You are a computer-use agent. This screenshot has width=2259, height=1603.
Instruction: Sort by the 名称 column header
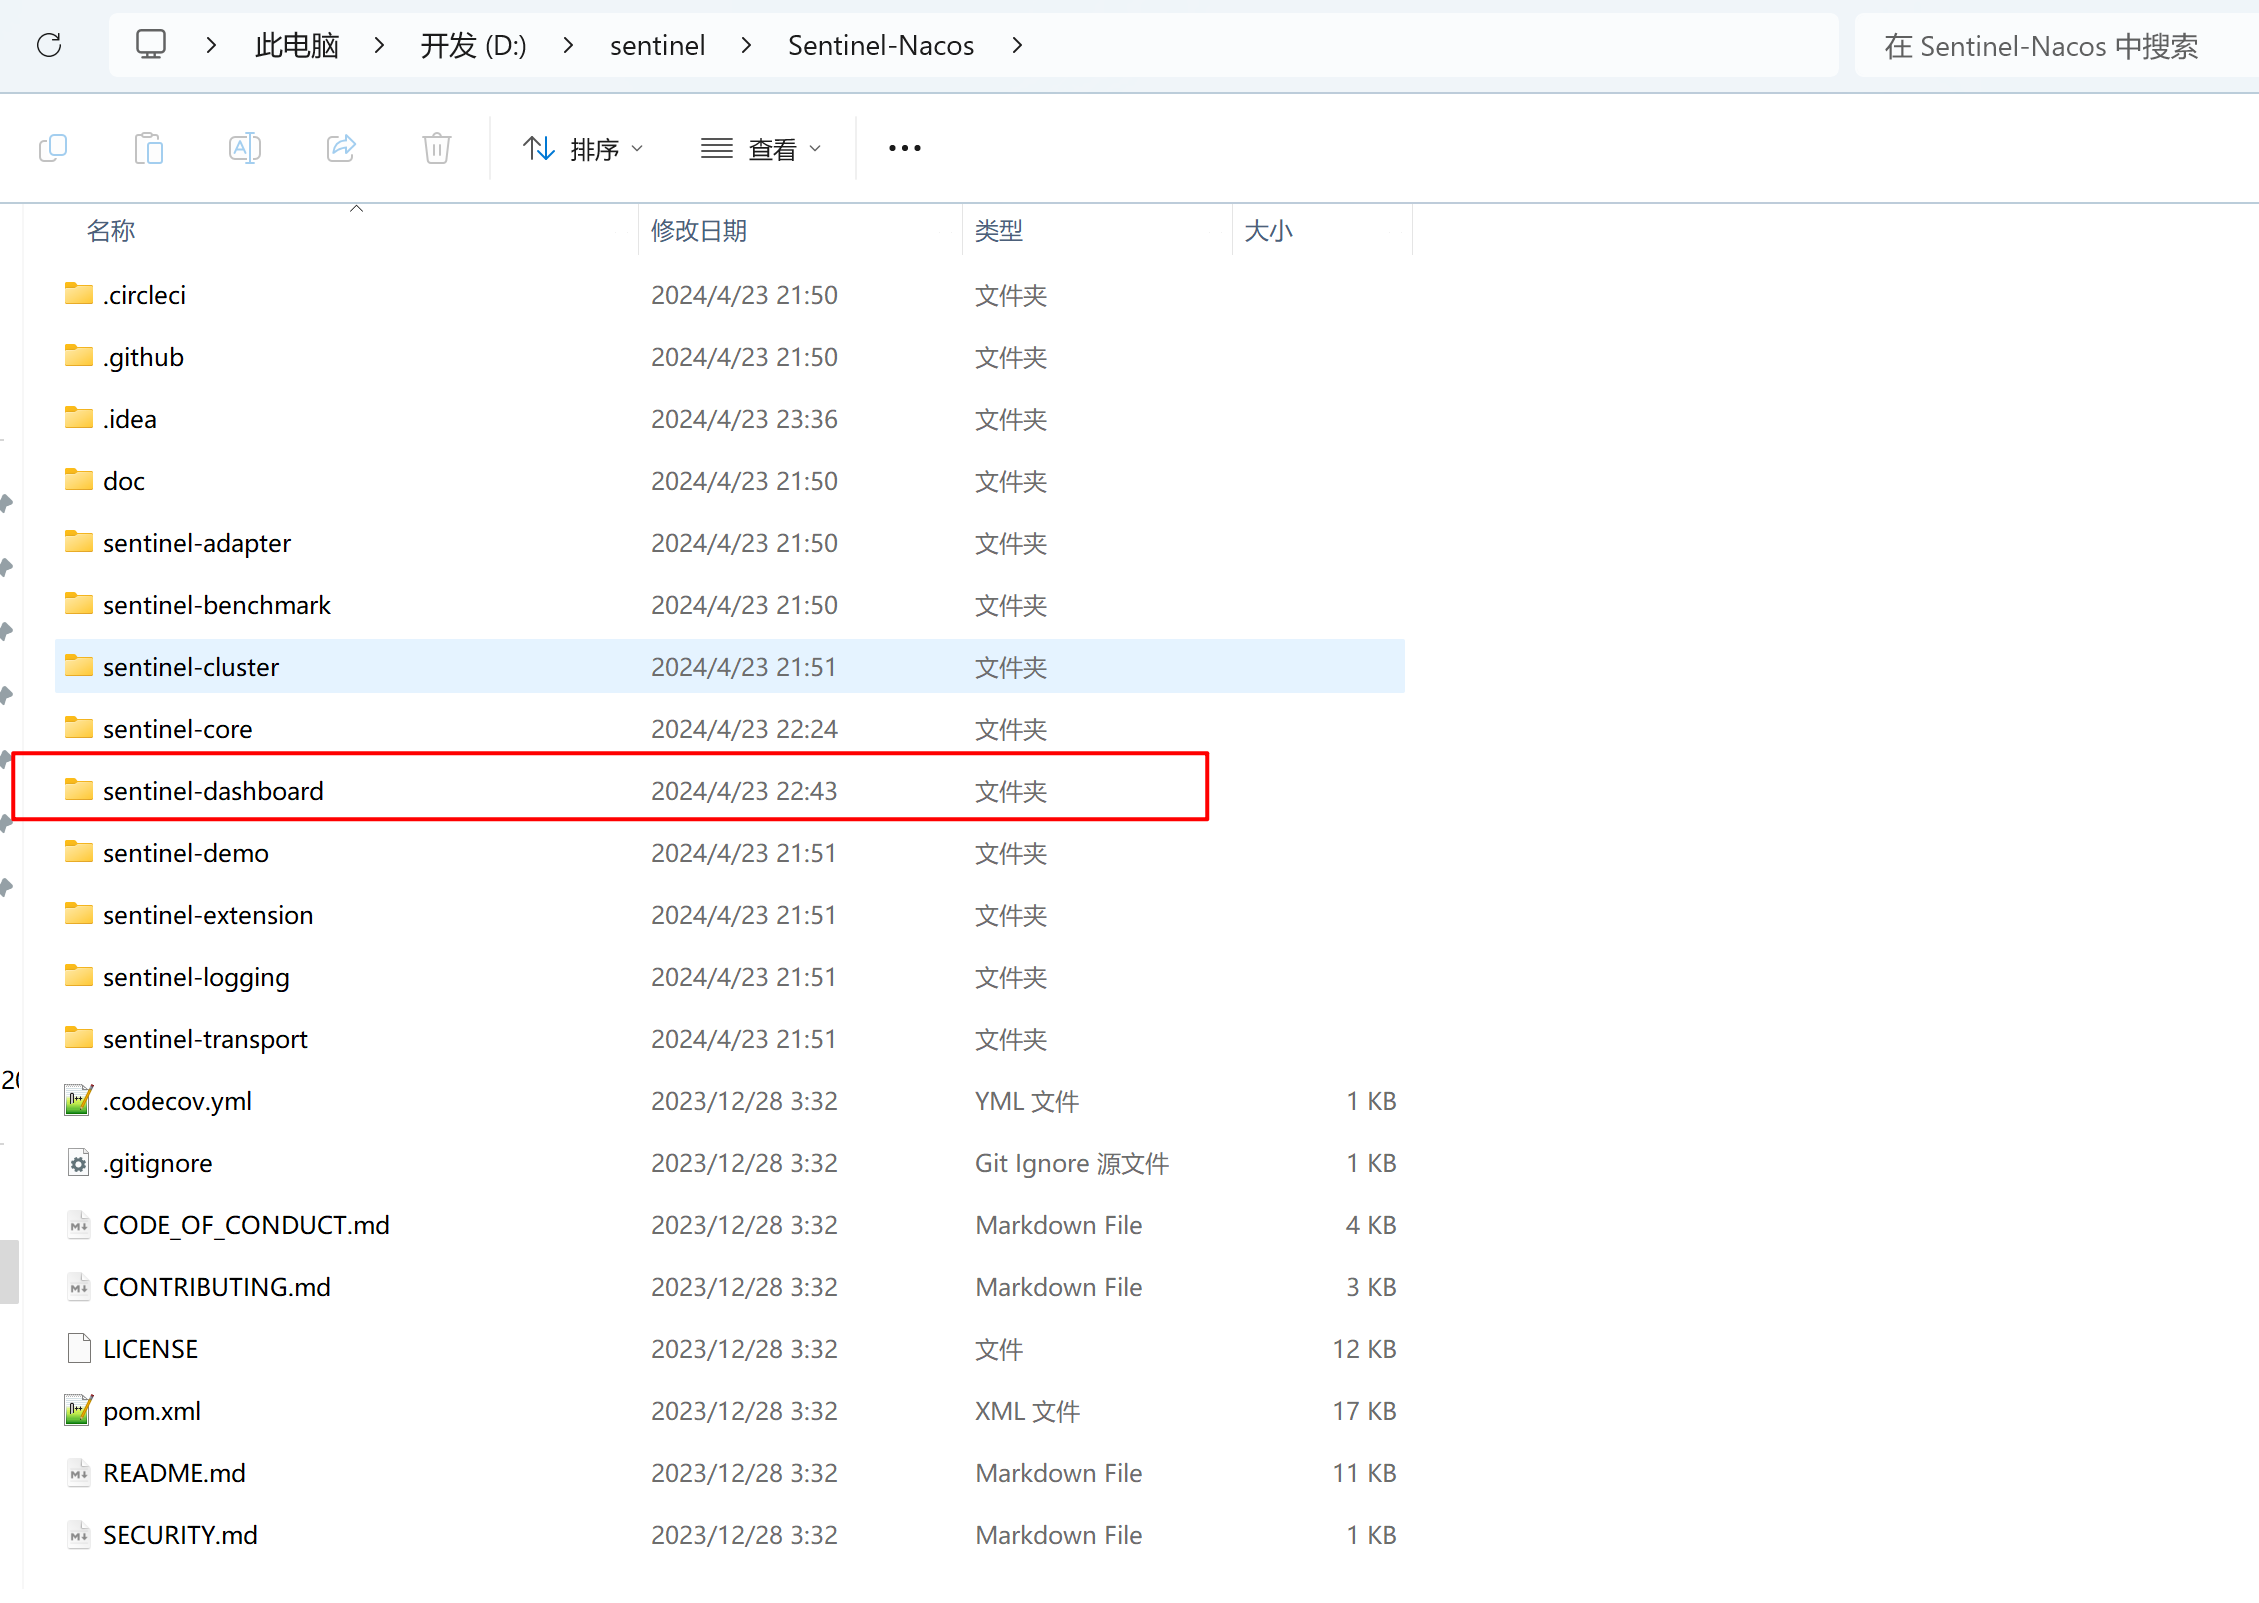[111, 231]
